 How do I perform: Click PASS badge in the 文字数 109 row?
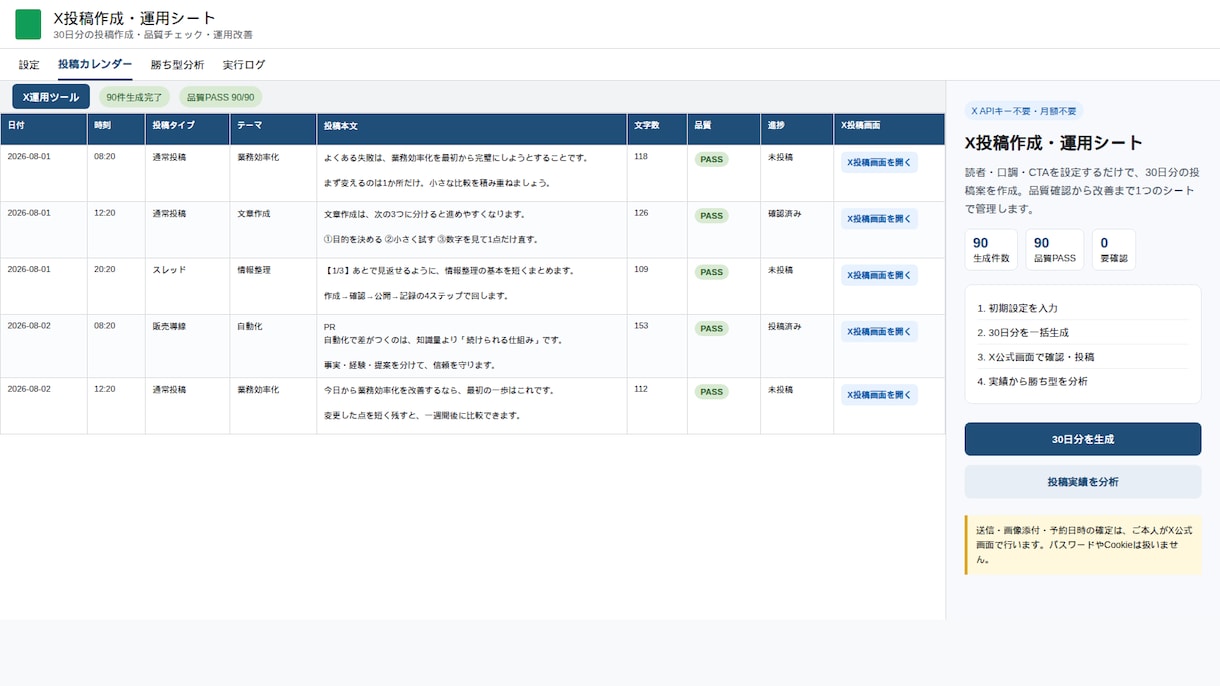click(x=711, y=272)
